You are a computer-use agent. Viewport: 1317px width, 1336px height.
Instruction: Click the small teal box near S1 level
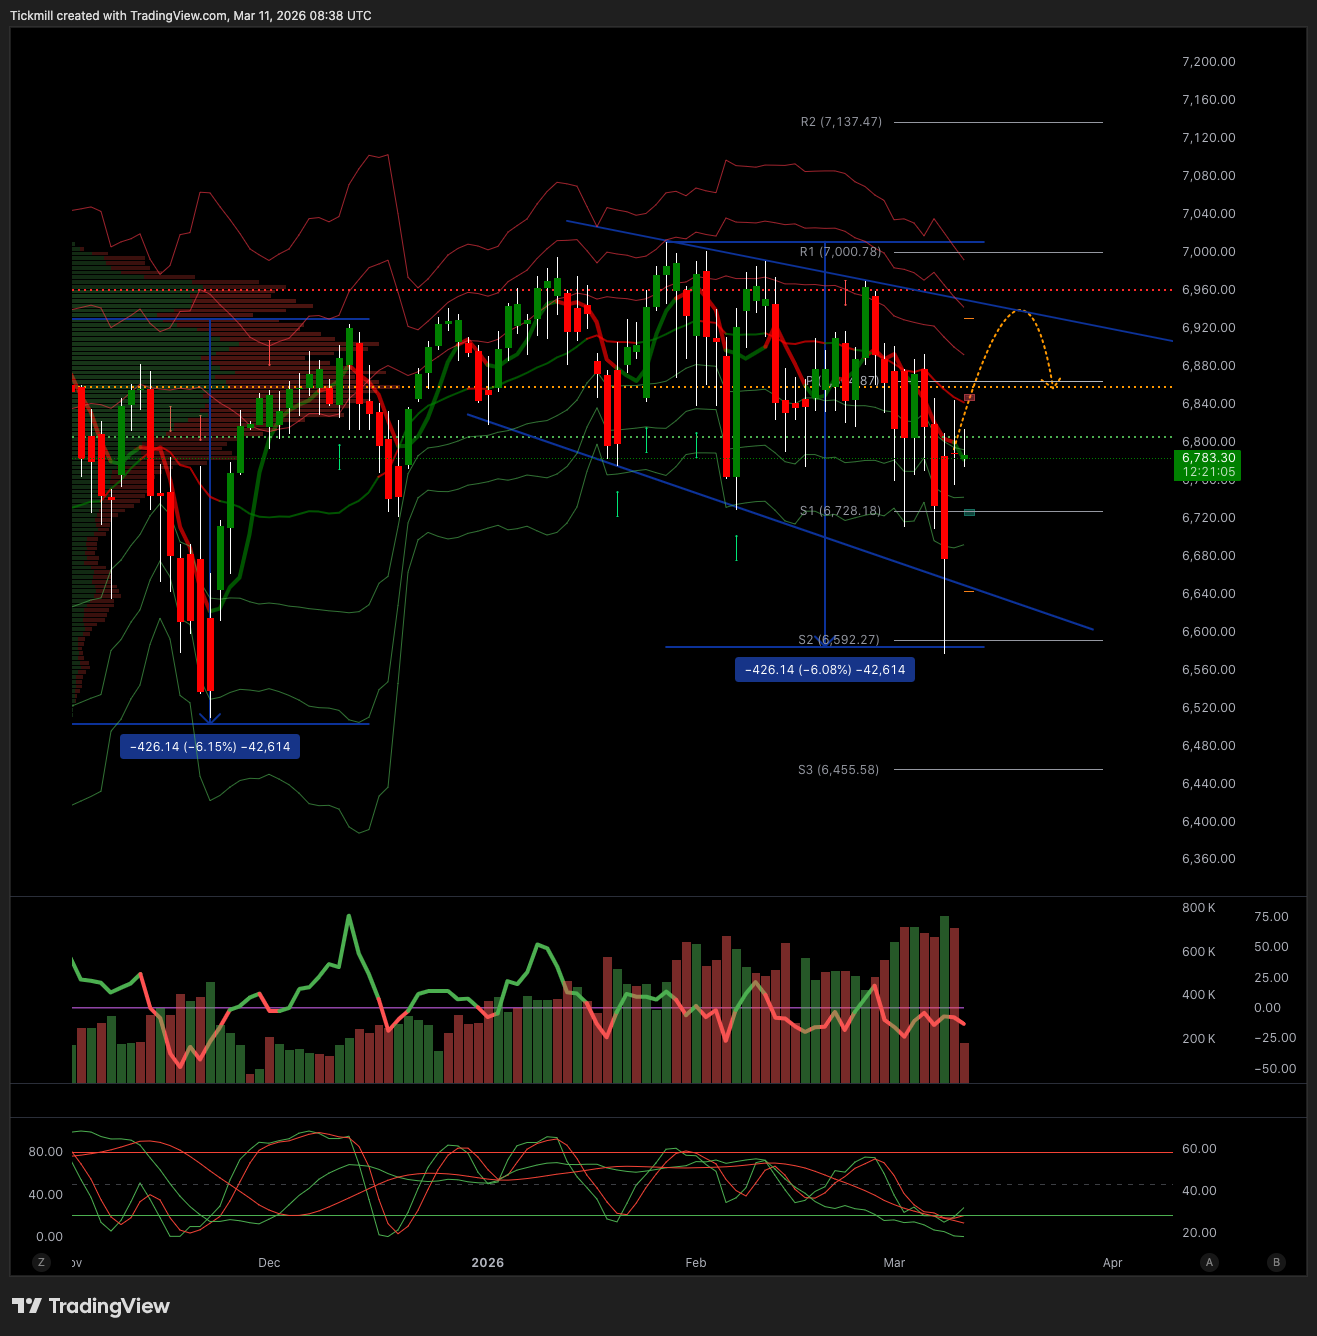pos(969,513)
